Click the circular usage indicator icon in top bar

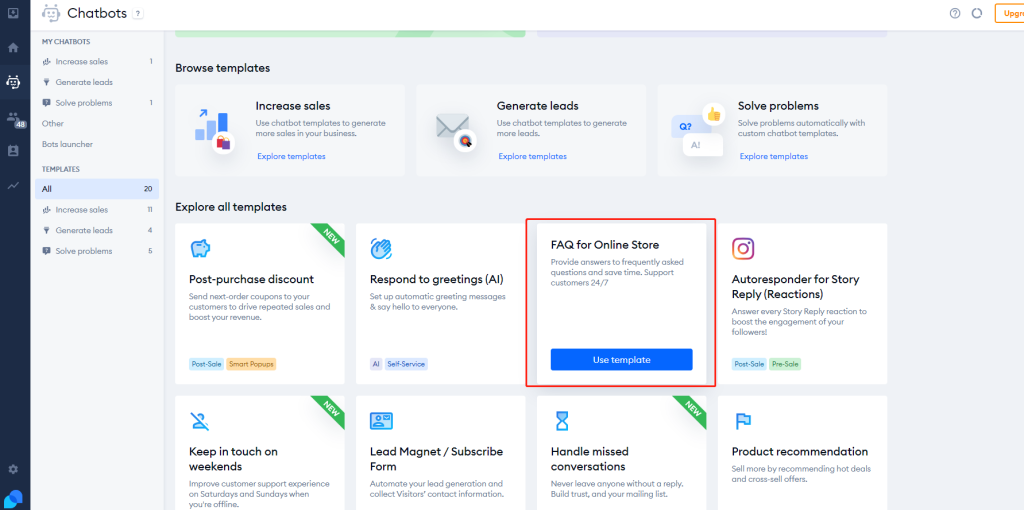pos(976,13)
